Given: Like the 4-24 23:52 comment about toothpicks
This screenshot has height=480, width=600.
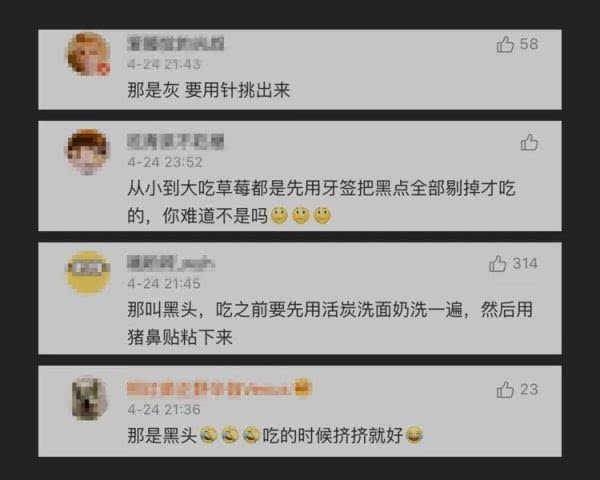Looking at the screenshot, I should click(x=529, y=142).
